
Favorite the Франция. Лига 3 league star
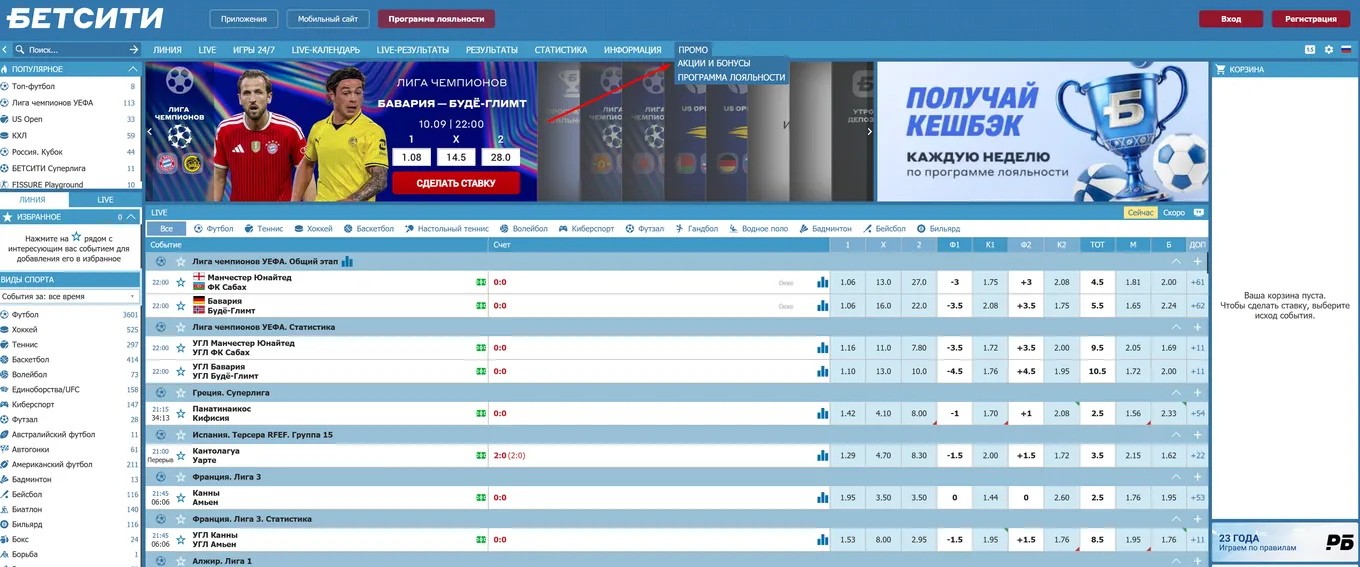180,477
